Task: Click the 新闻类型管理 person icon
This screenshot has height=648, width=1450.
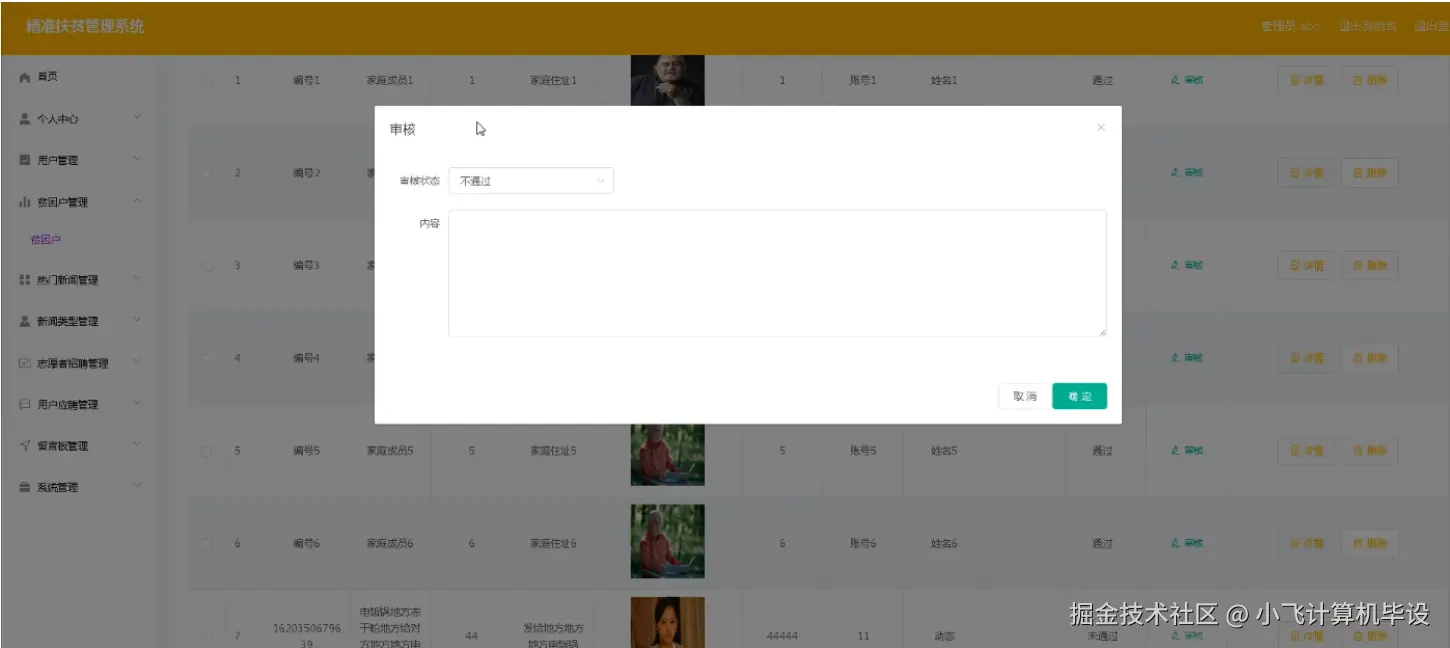Action: click(x=25, y=321)
